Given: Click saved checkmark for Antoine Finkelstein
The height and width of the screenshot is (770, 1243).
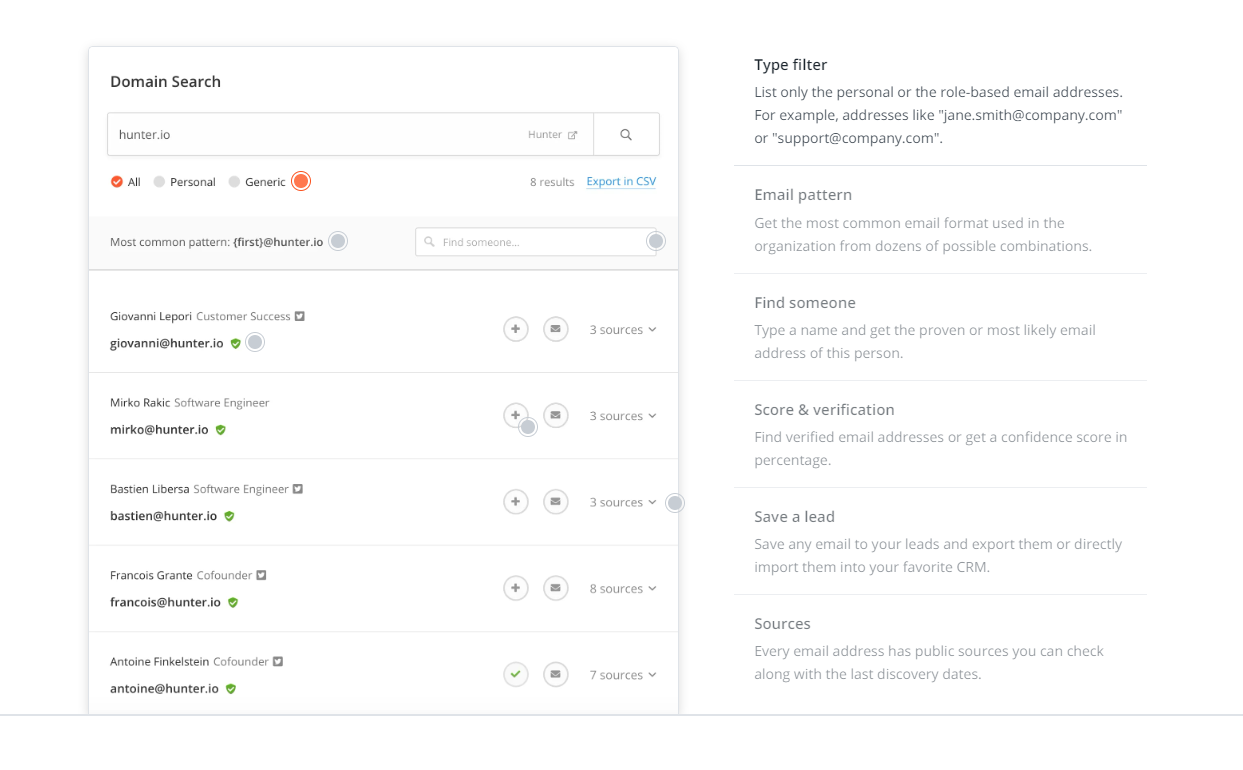Looking at the screenshot, I should (515, 675).
